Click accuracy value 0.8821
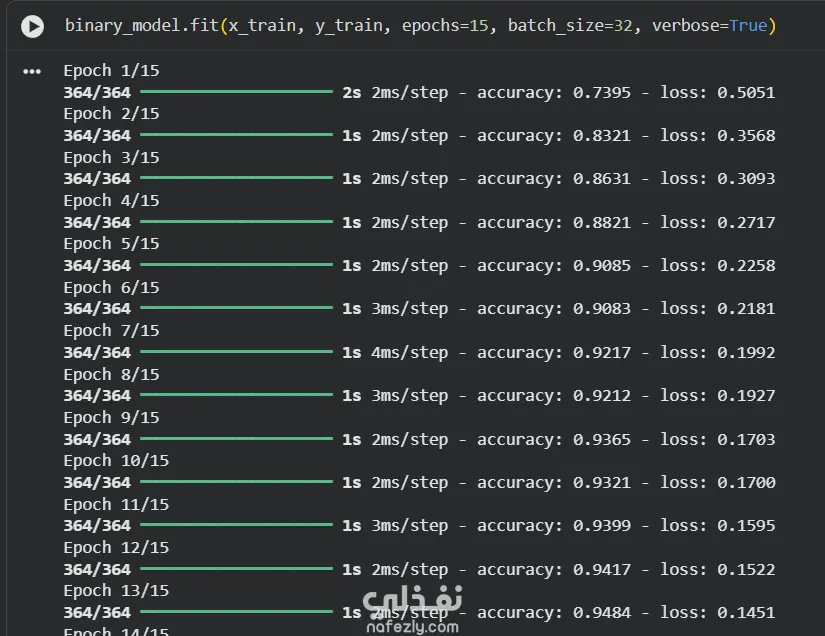This screenshot has height=636, width=825. pos(602,223)
